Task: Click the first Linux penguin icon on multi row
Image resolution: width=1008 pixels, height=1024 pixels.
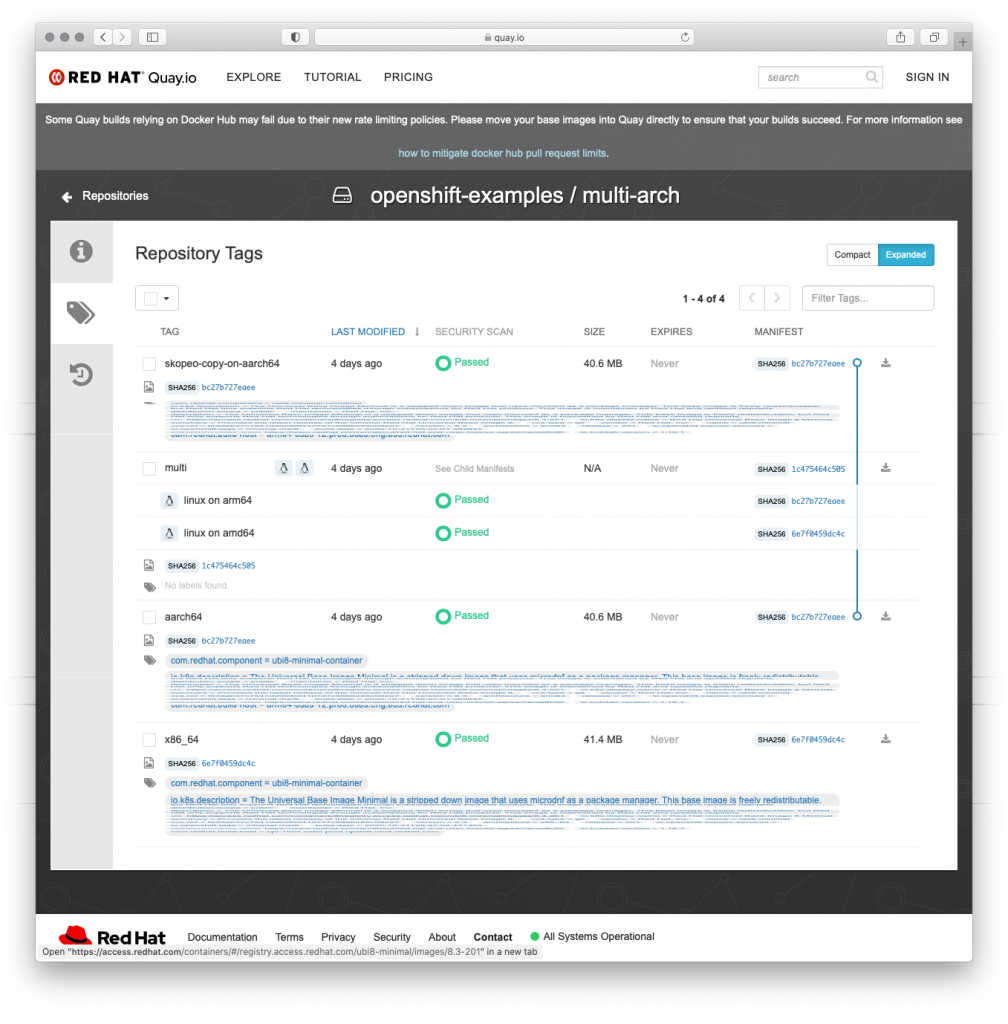Action: [283, 468]
